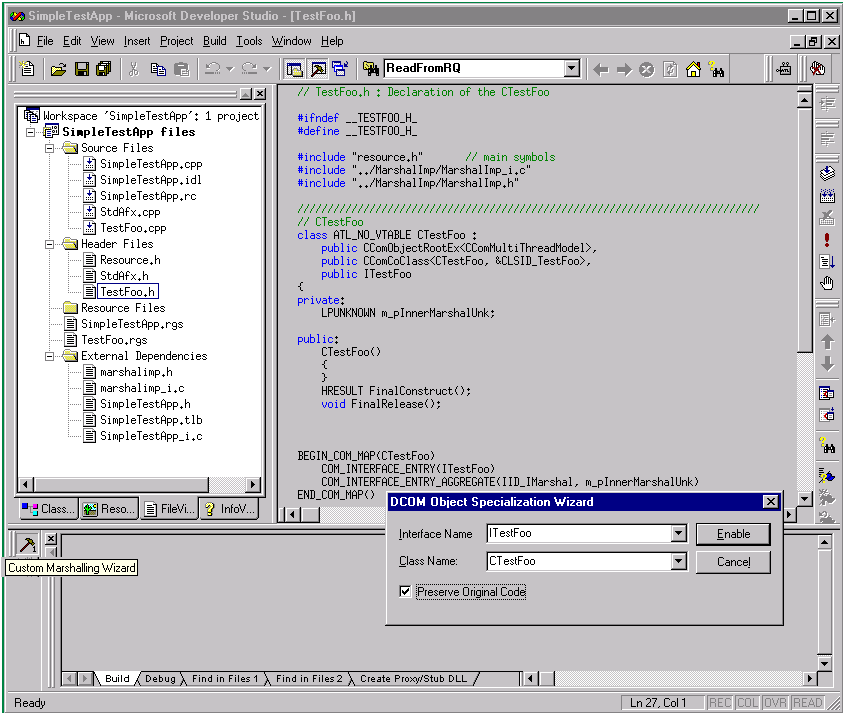Viewport: 846px width, 714px height.
Task: Switch to the Debug output tab
Action: click(x=160, y=679)
